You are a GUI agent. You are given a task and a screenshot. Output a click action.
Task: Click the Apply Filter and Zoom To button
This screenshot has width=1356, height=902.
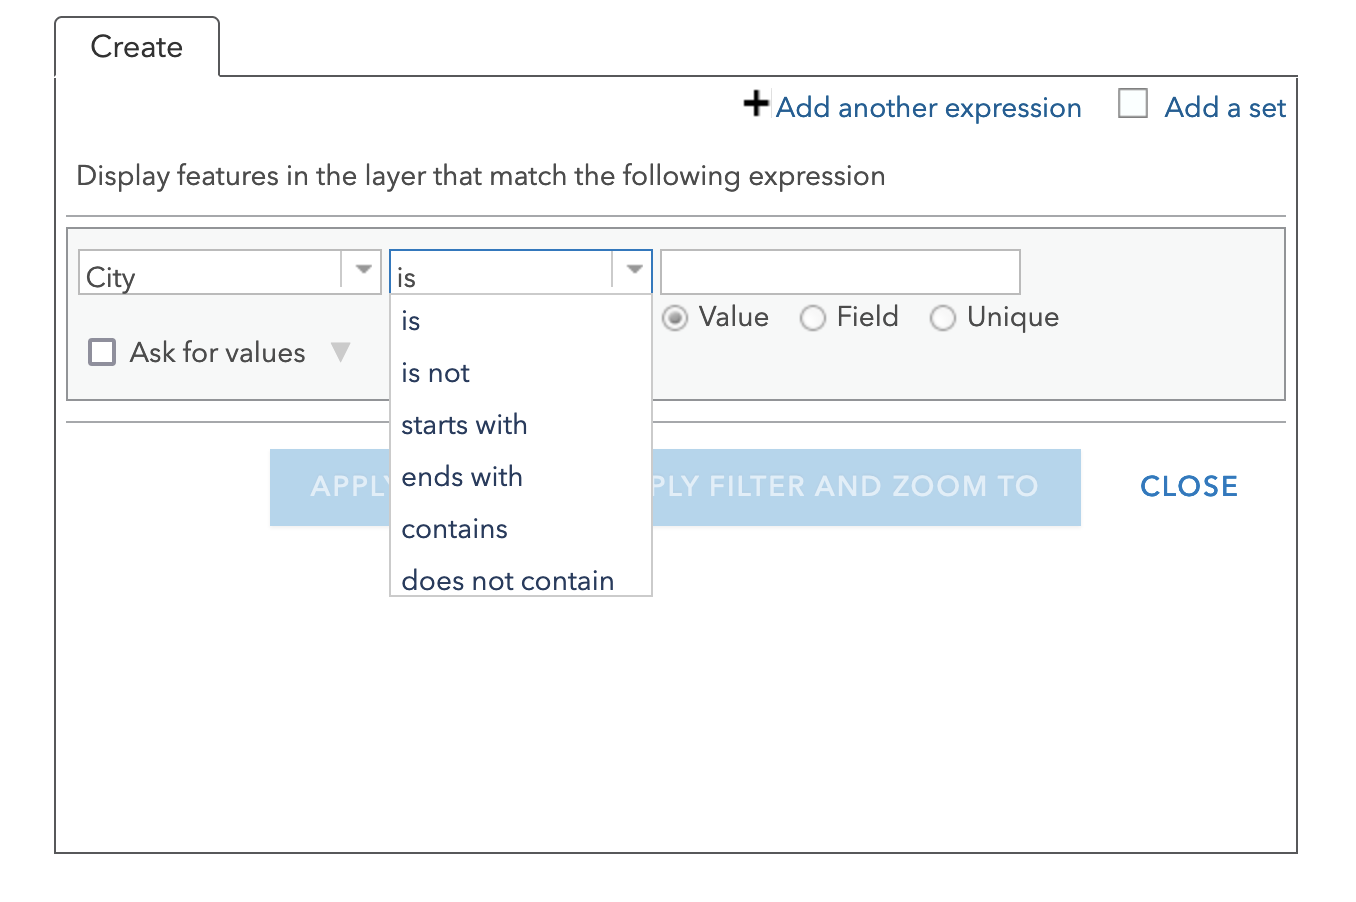pos(866,487)
